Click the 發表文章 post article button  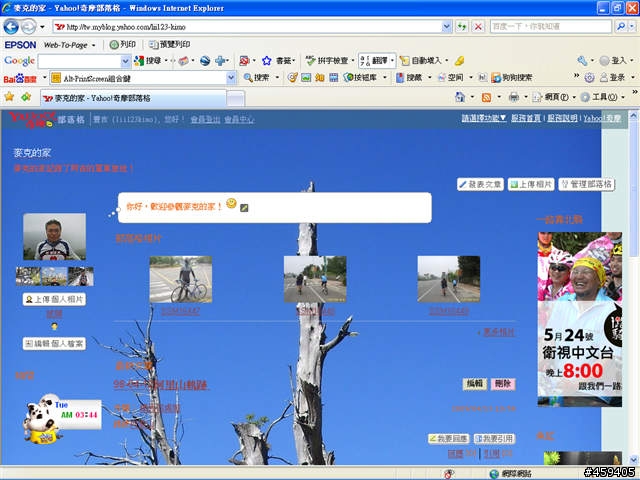click(480, 184)
